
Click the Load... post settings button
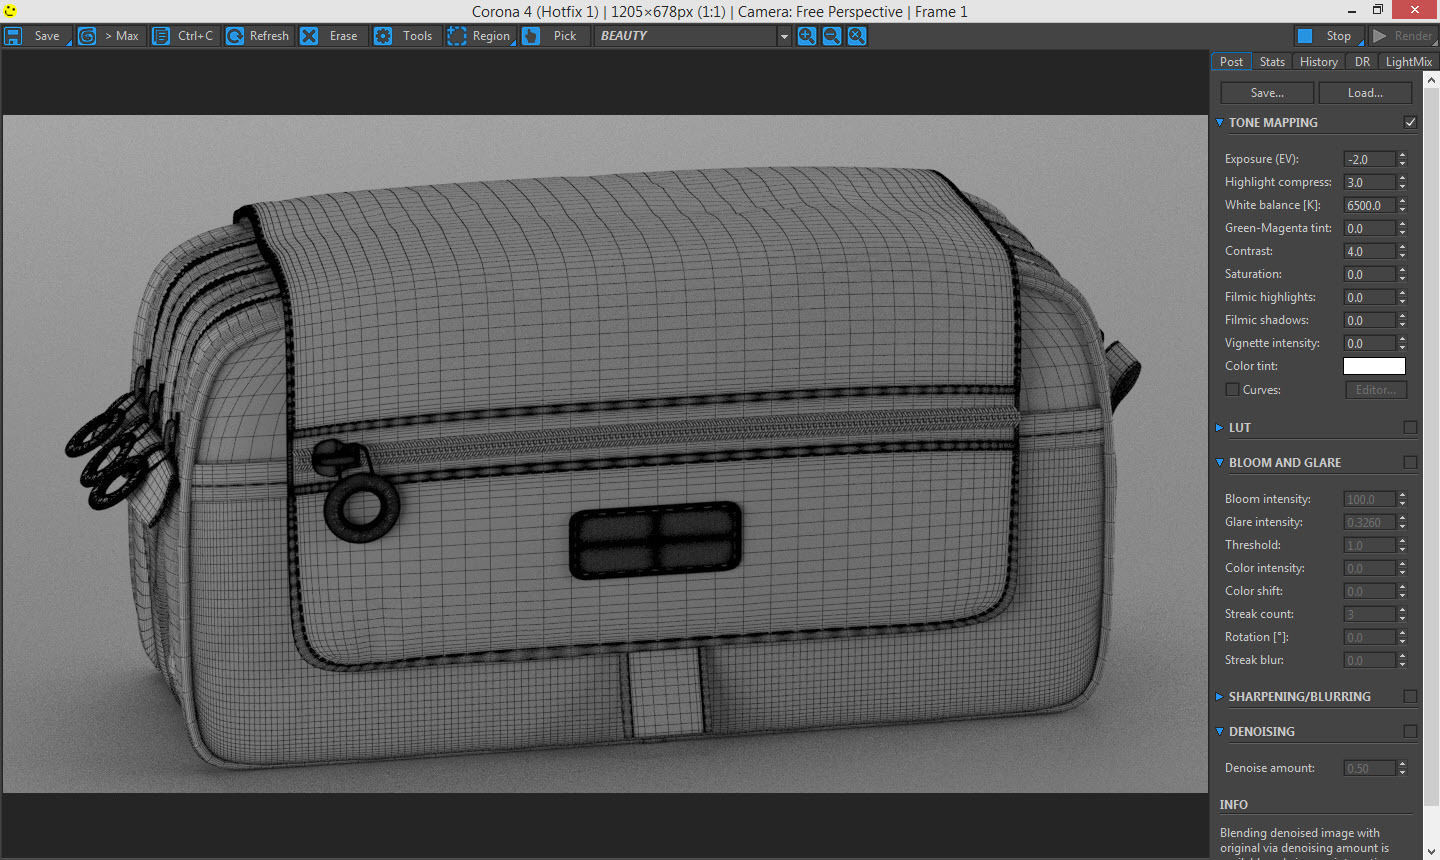coord(1365,93)
